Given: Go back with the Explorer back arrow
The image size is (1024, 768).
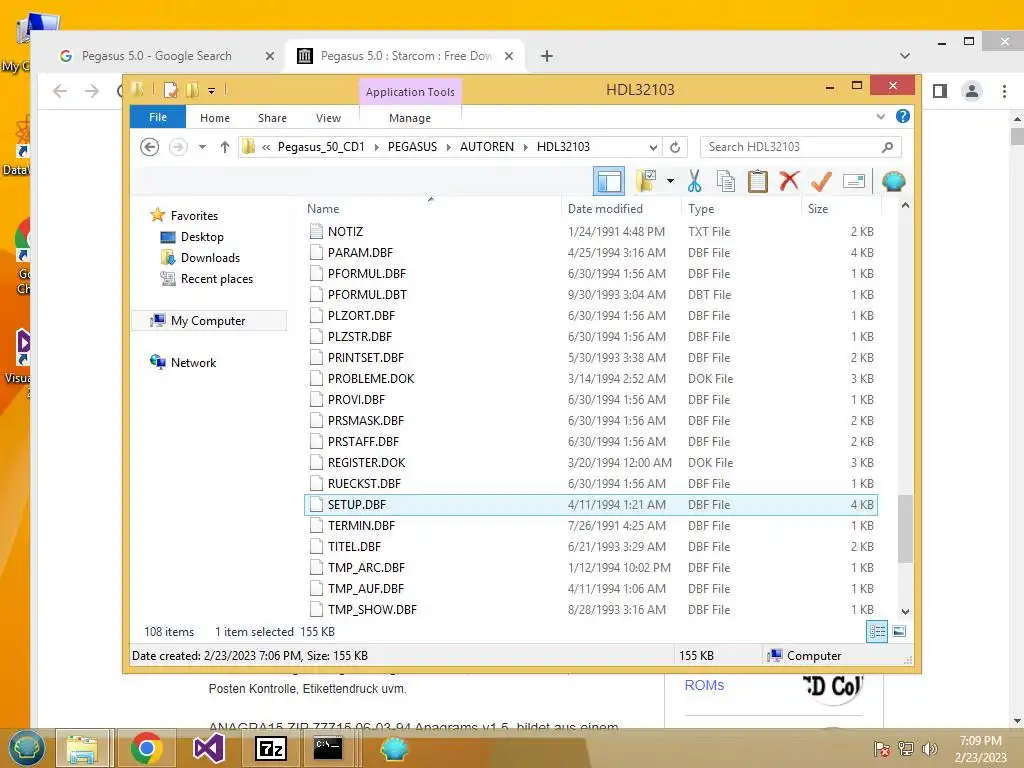Looking at the screenshot, I should [x=150, y=147].
